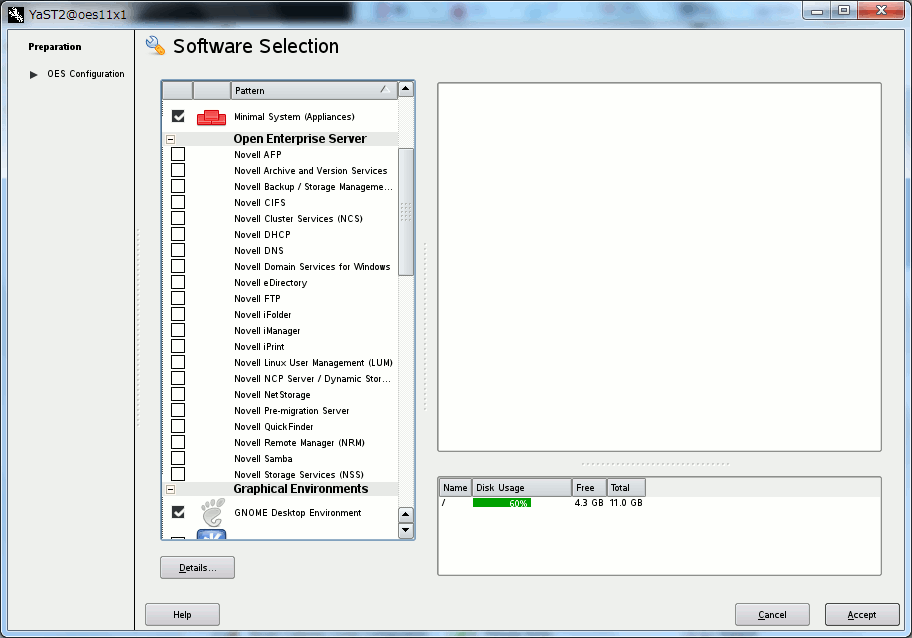Click the Software Selection wrench icon
The image size is (912, 638).
[155, 45]
